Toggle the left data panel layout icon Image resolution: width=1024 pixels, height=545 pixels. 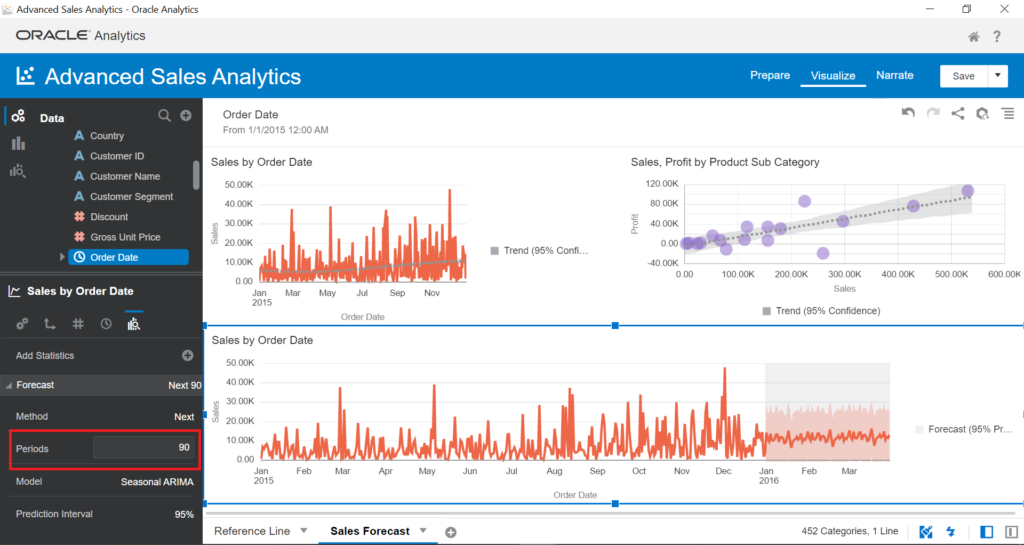click(987, 532)
